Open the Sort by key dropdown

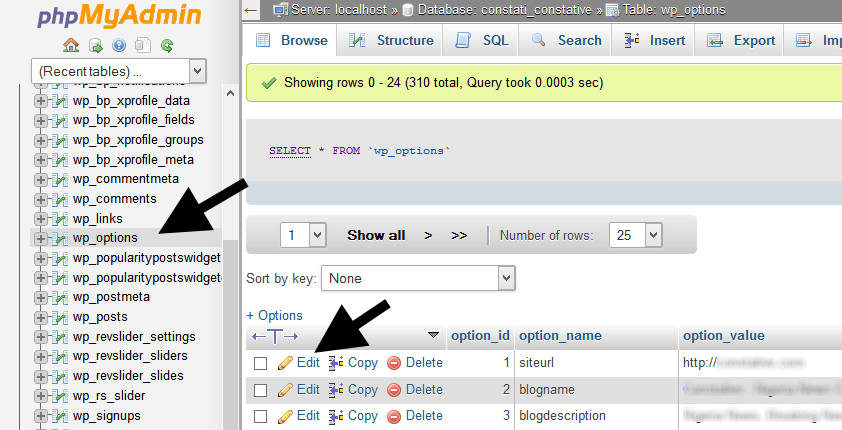coord(418,278)
